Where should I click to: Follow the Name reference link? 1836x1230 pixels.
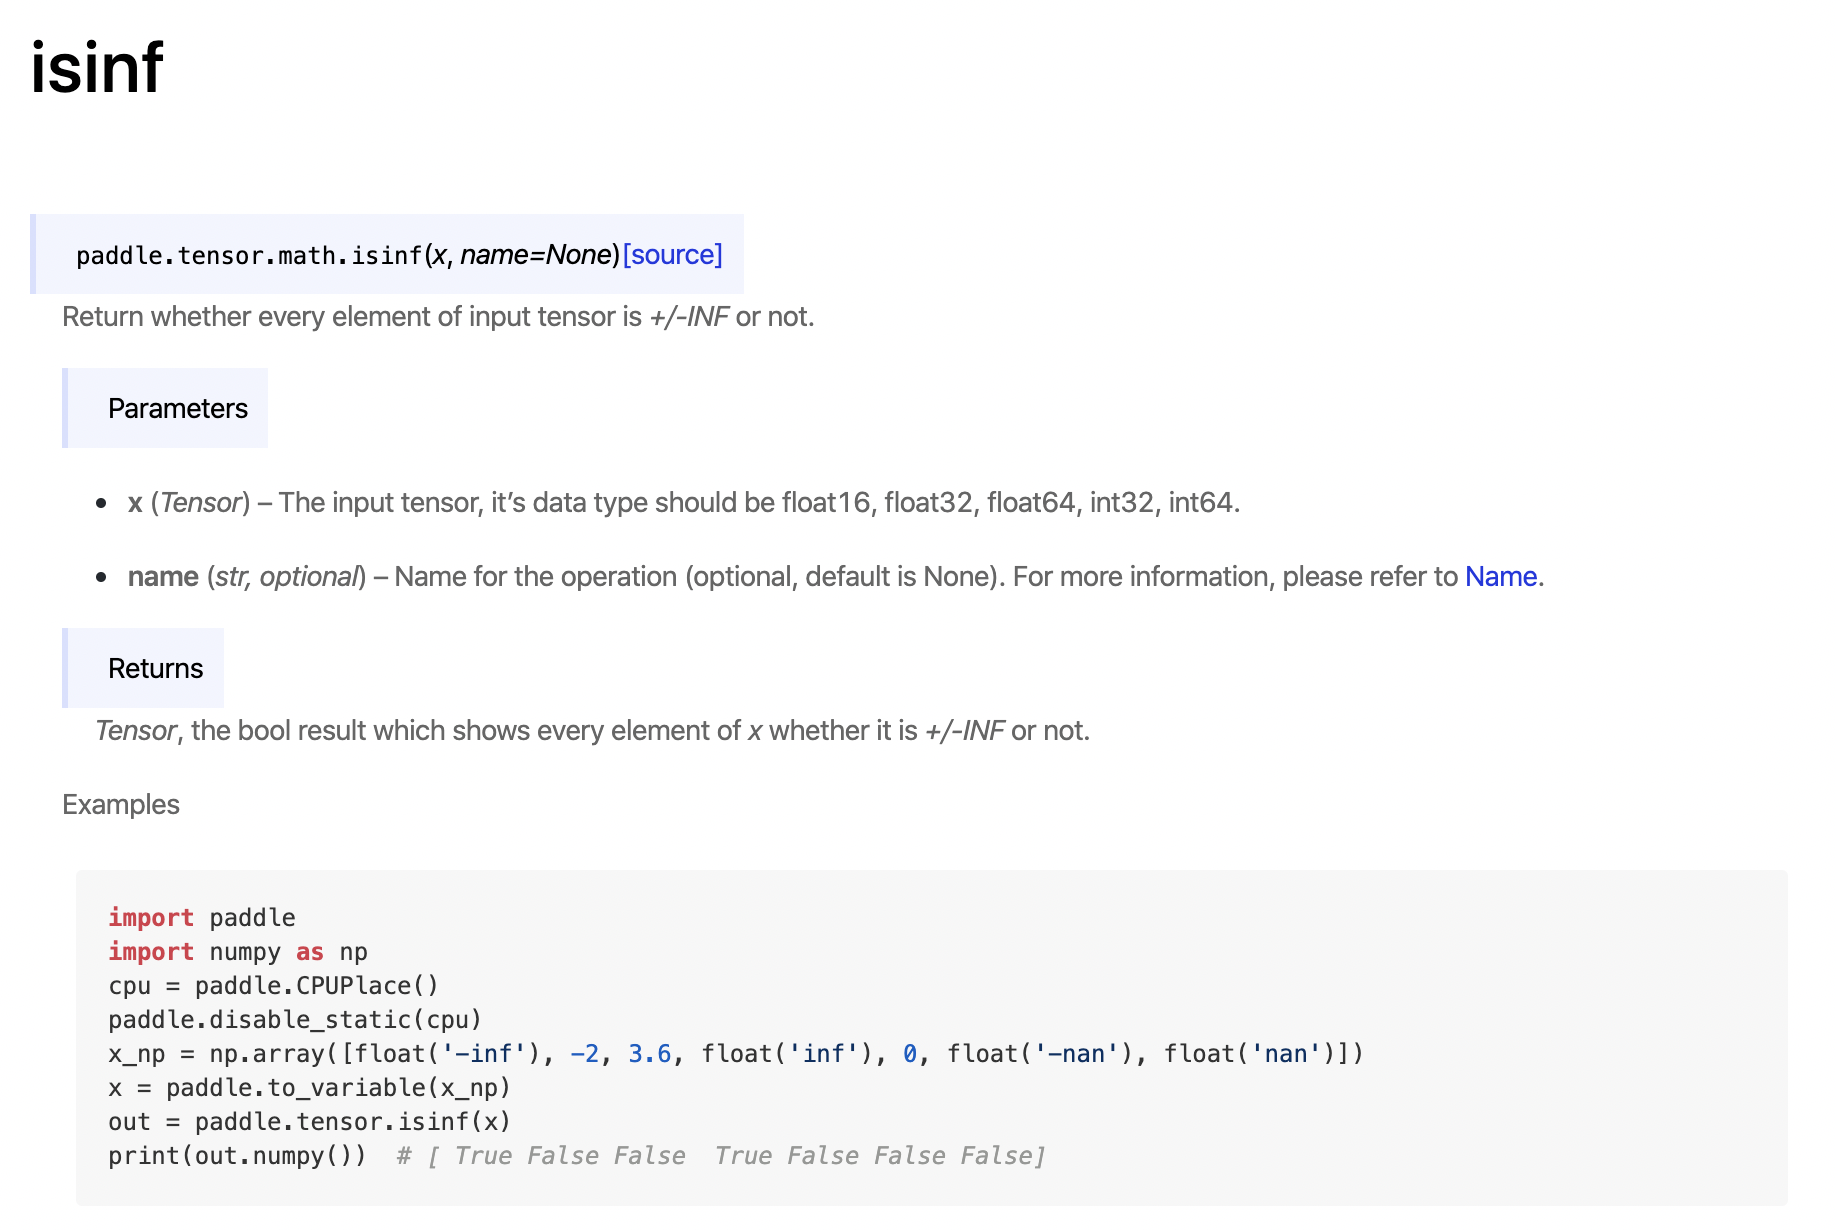[x=1500, y=577]
